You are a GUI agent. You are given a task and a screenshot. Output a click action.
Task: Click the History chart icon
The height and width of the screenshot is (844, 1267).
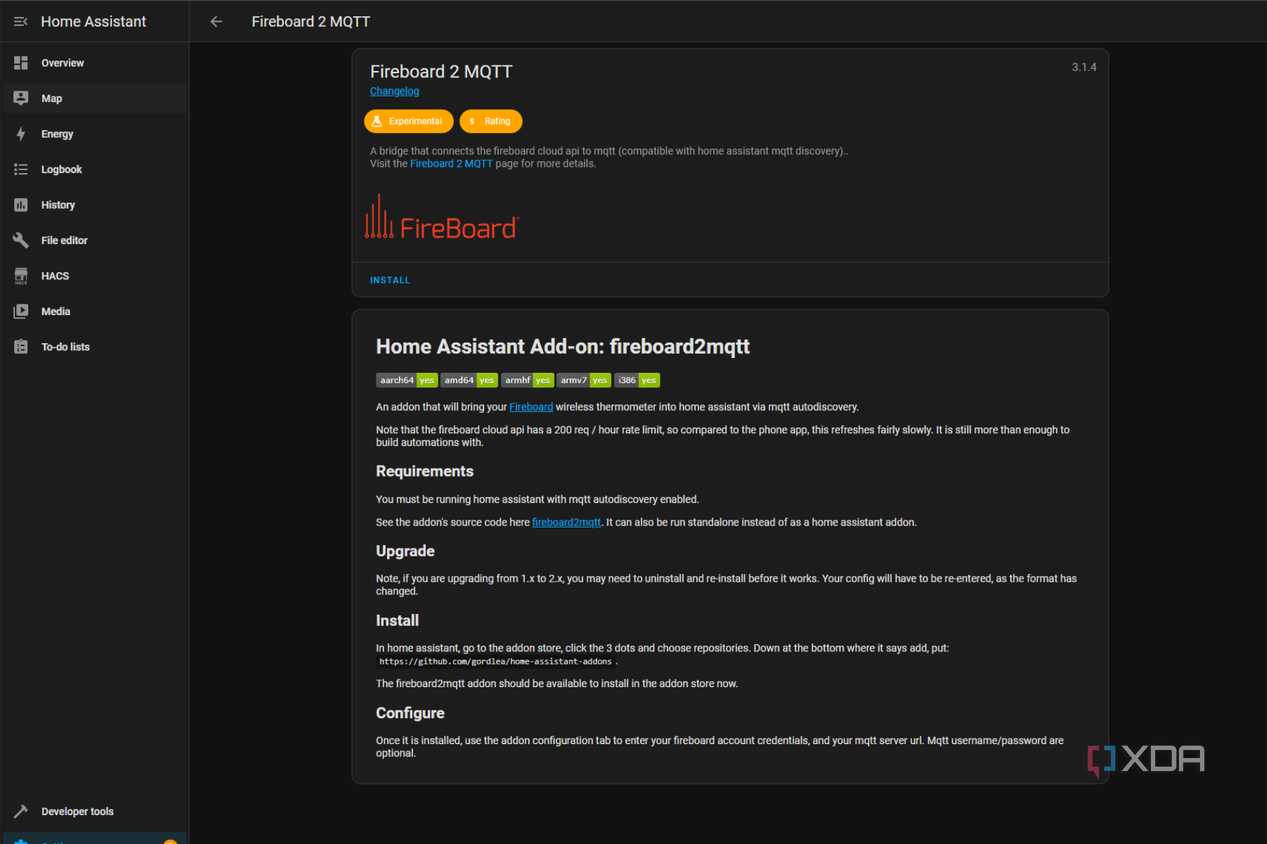coord(21,205)
